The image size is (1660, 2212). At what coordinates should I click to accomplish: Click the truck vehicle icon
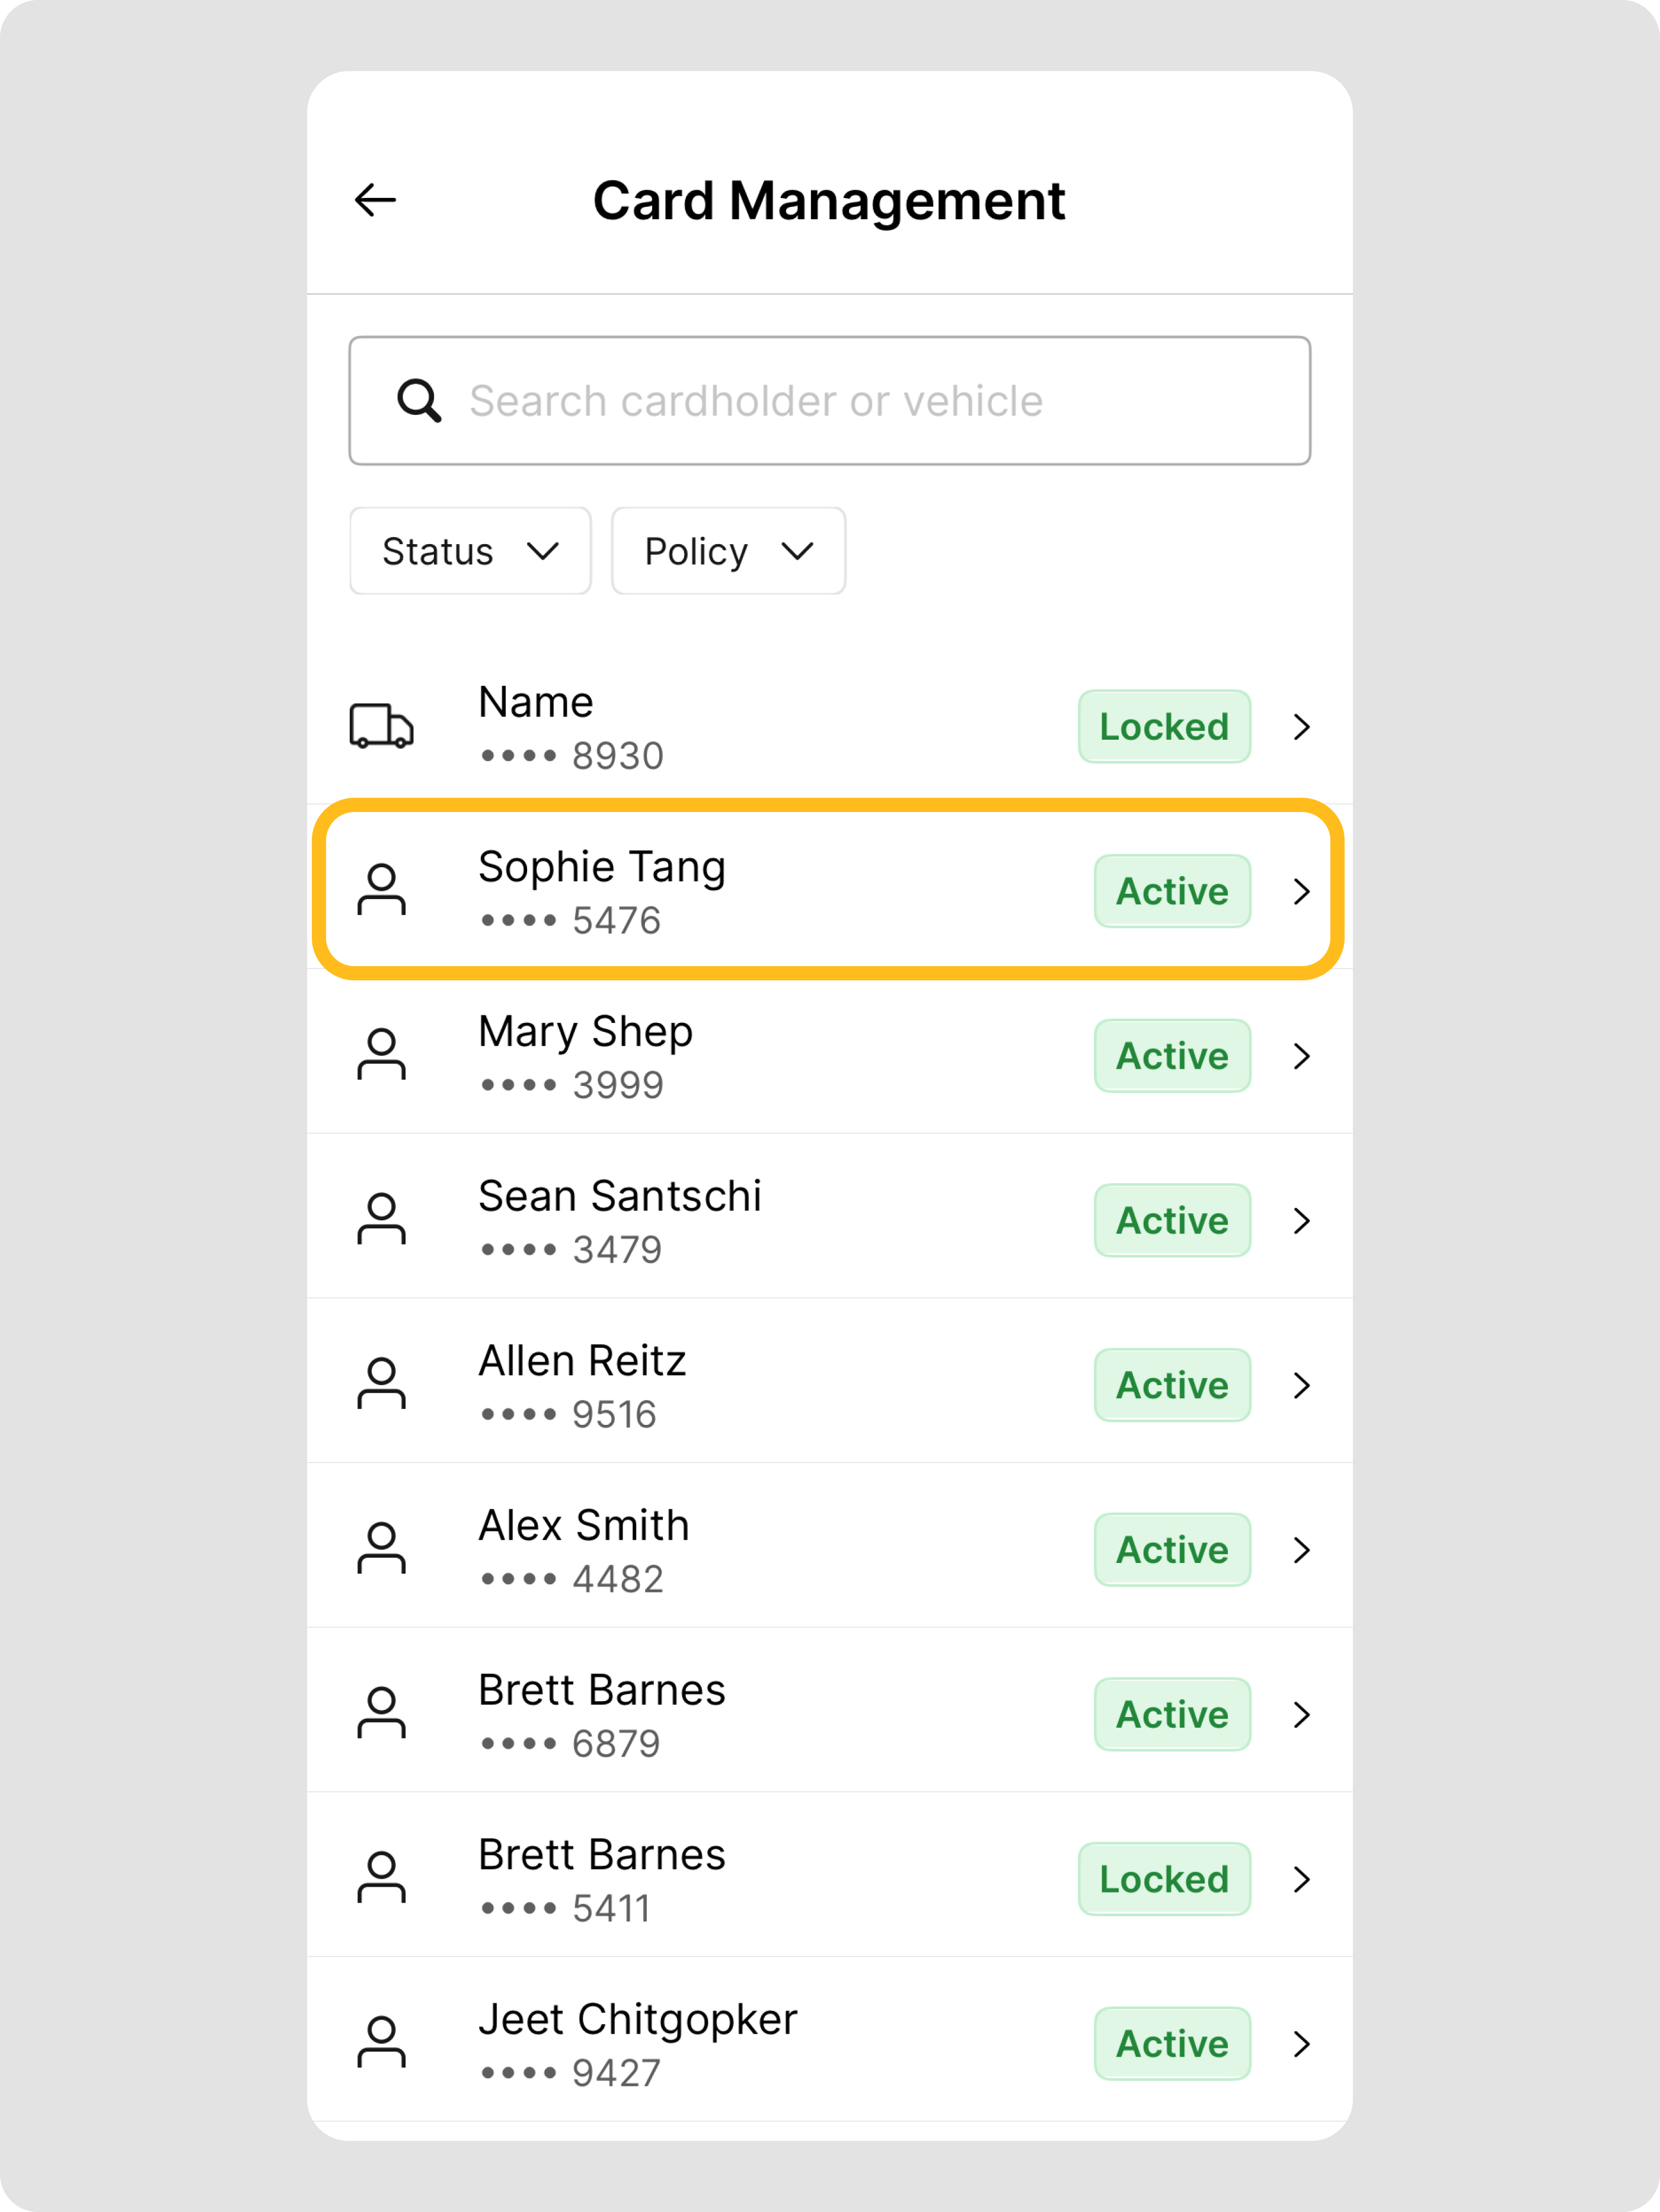[381, 726]
